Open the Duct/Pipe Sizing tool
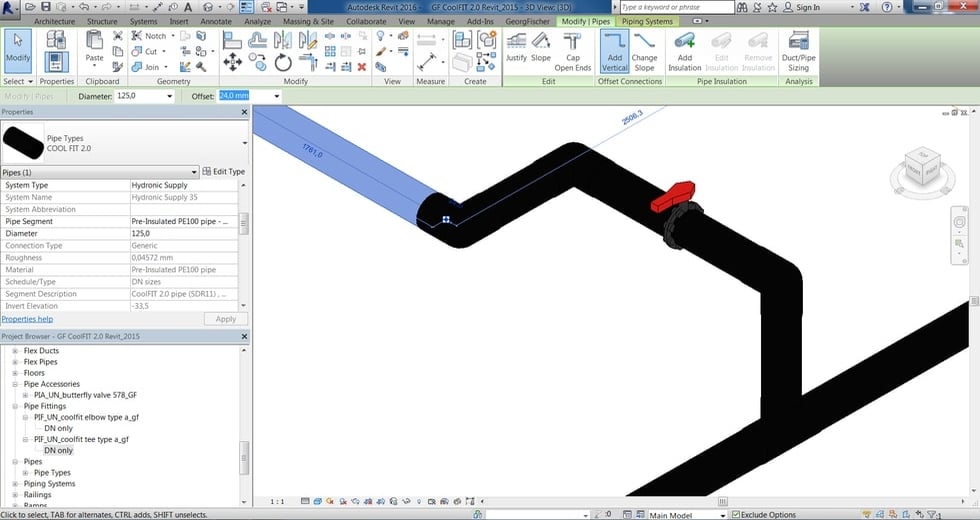Screen dimensions: 980x520 (x=798, y=51)
